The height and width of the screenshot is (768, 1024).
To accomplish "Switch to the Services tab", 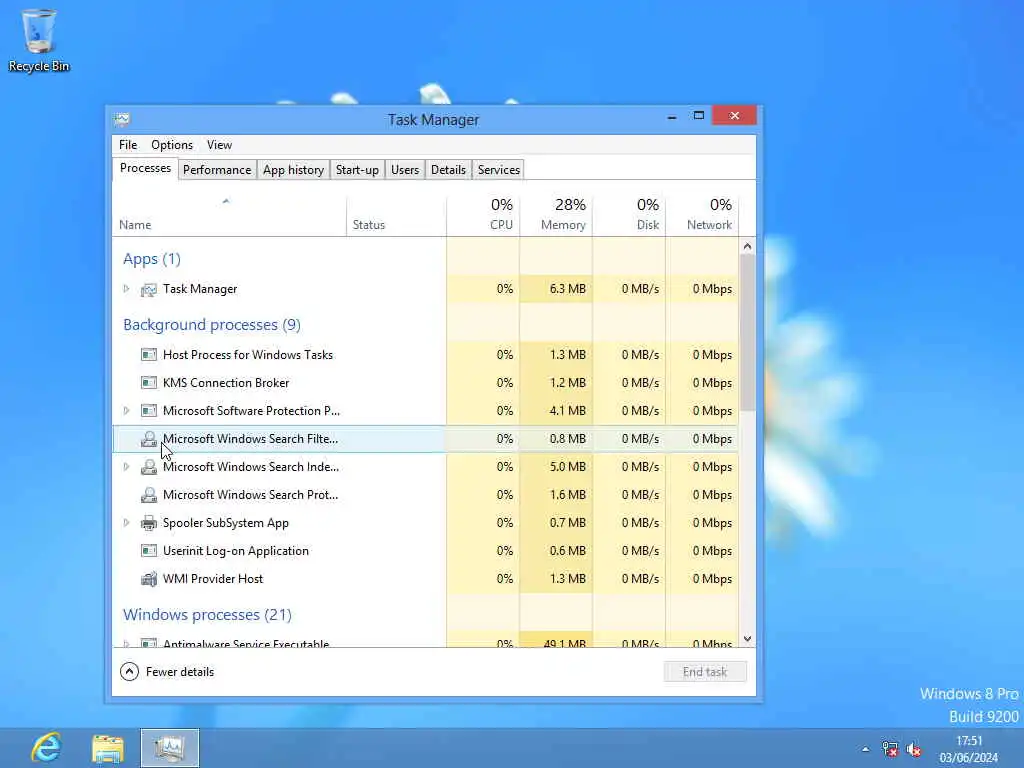I will pos(498,170).
